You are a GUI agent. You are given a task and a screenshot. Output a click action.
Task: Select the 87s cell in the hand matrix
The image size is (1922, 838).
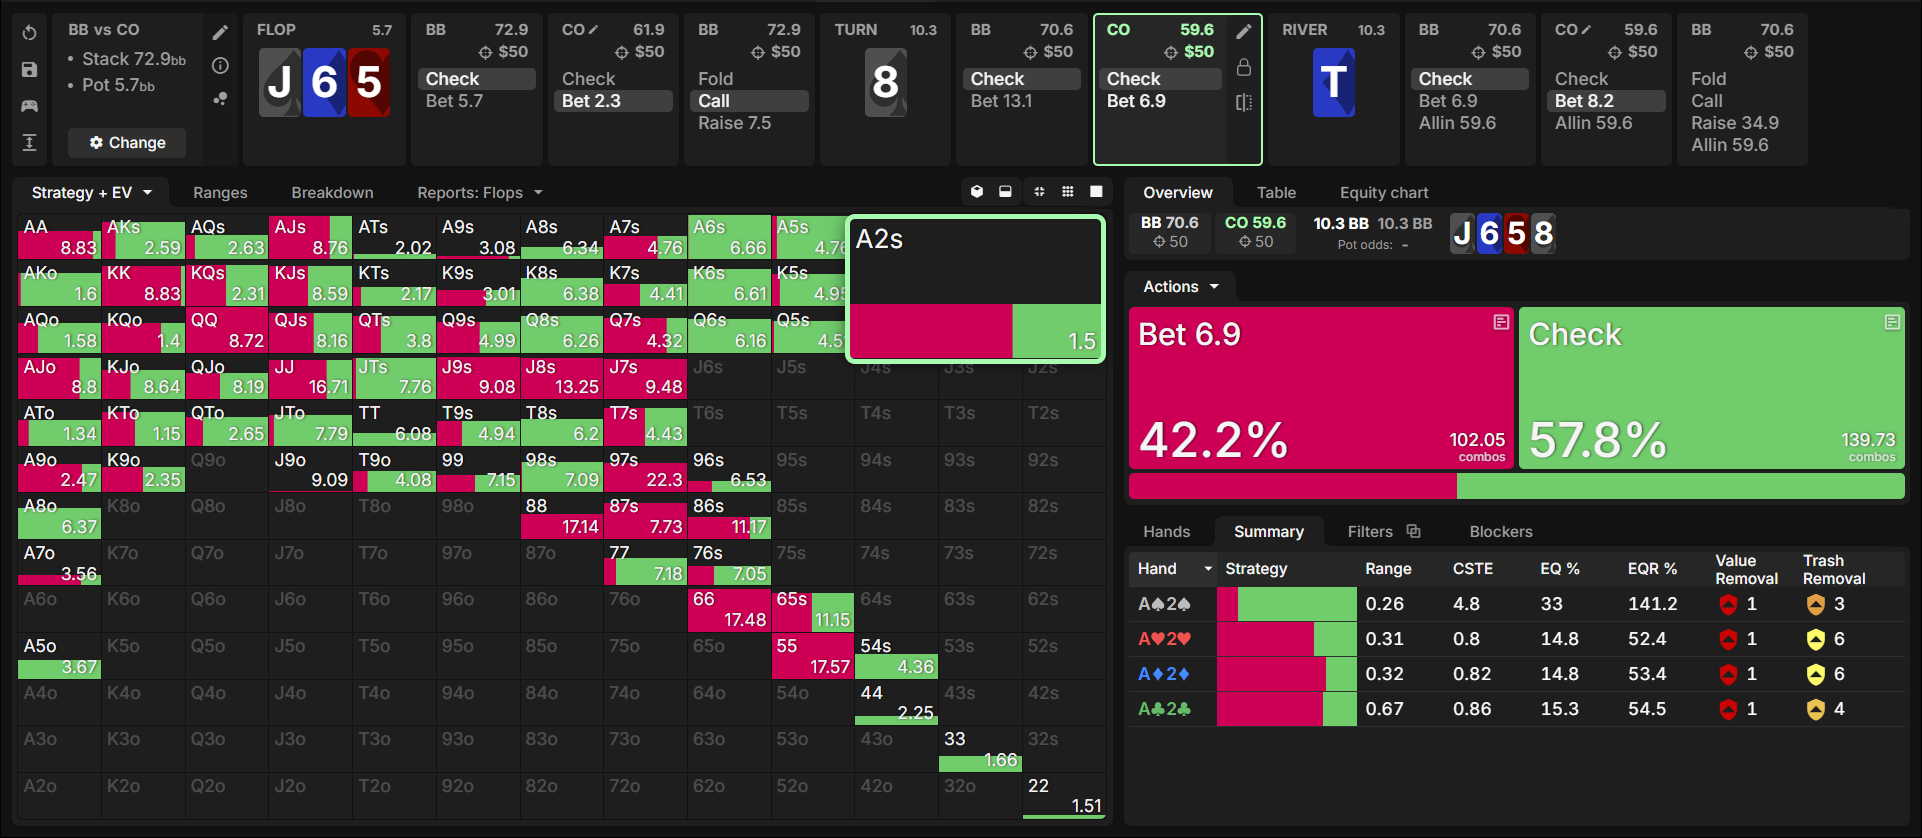pyautogui.click(x=645, y=517)
